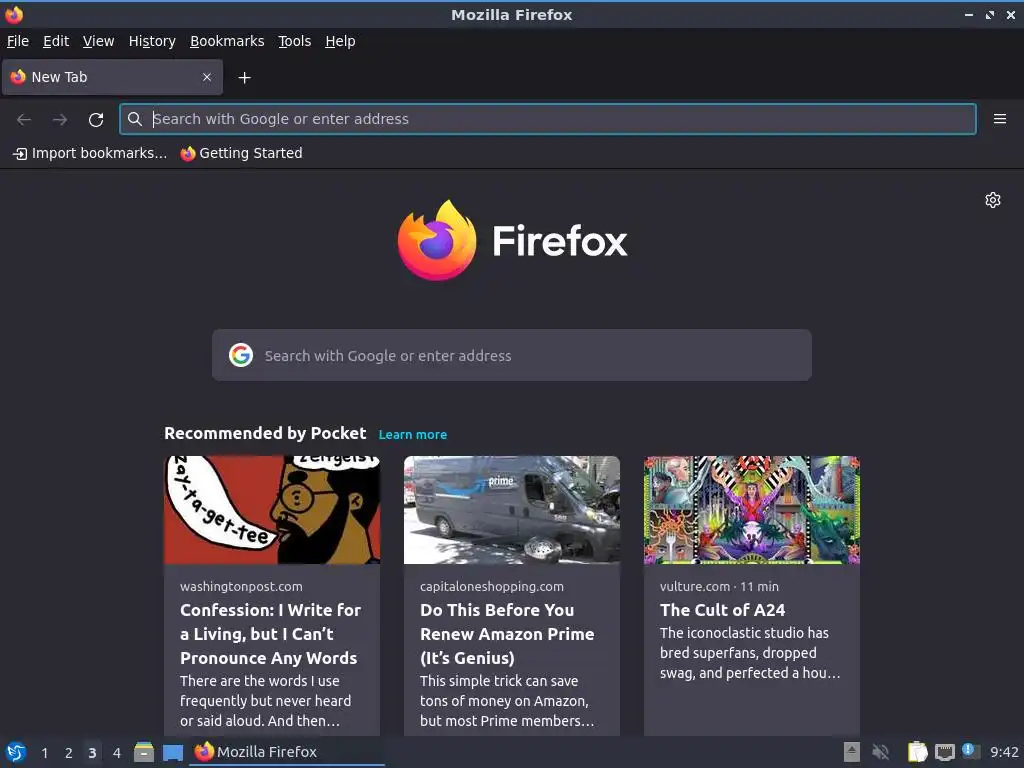The height and width of the screenshot is (768, 1024).
Task: Close the New Tab tab
Action: [207, 77]
